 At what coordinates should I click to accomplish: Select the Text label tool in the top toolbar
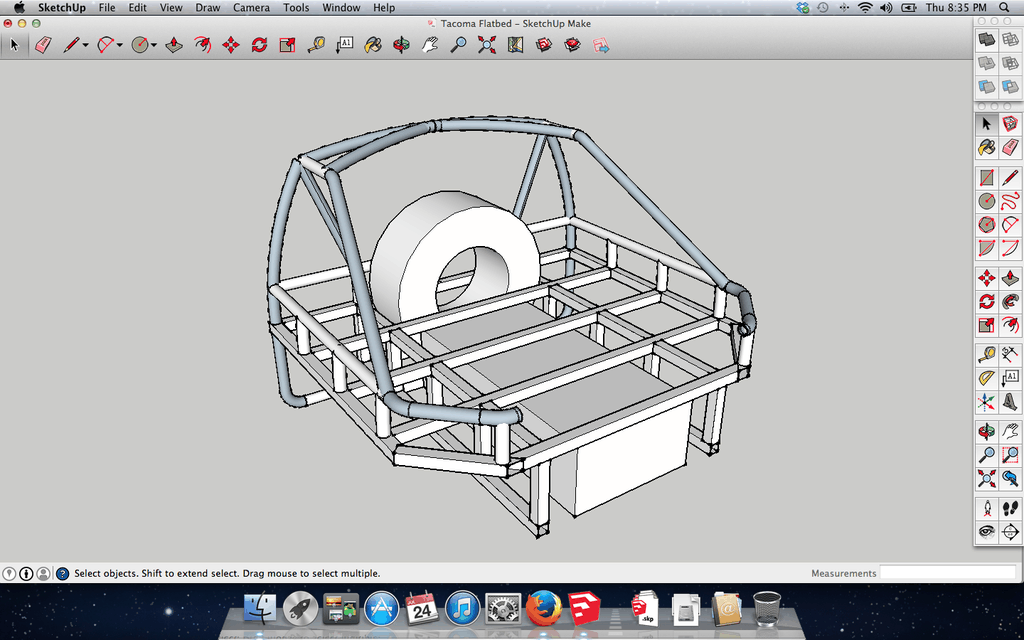click(x=345, y=45)
